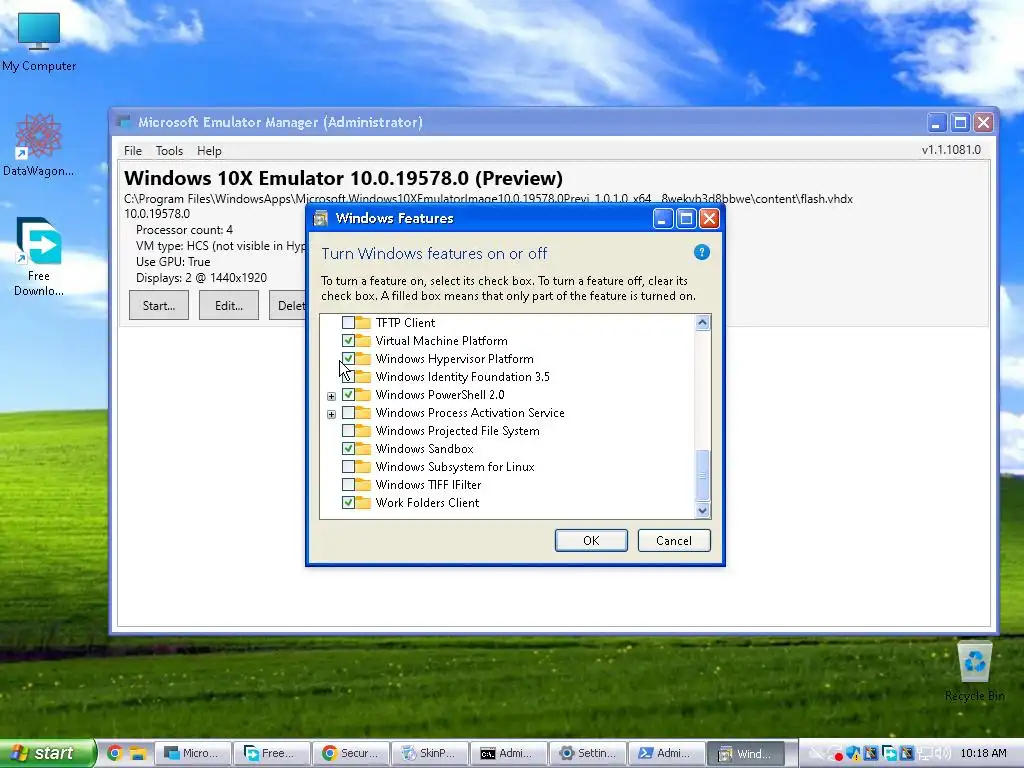The width and height of the screenshot is (1024, 768).
Task: Click the 'Processor count: 4' text
Action: (x=184, y=230)
